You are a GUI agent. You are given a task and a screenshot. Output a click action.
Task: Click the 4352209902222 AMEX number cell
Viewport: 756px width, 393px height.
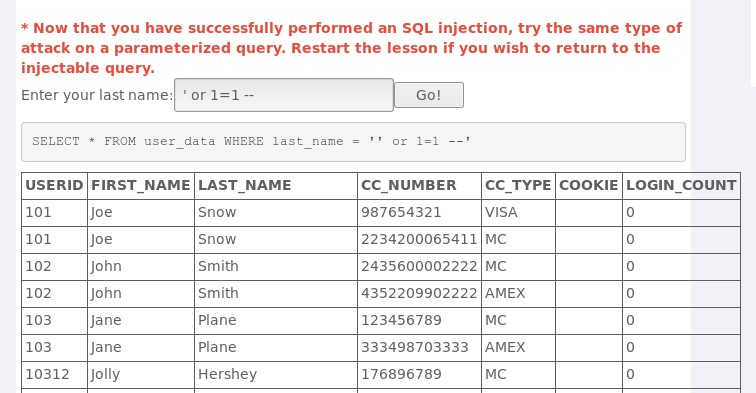(x=419, y=294)
